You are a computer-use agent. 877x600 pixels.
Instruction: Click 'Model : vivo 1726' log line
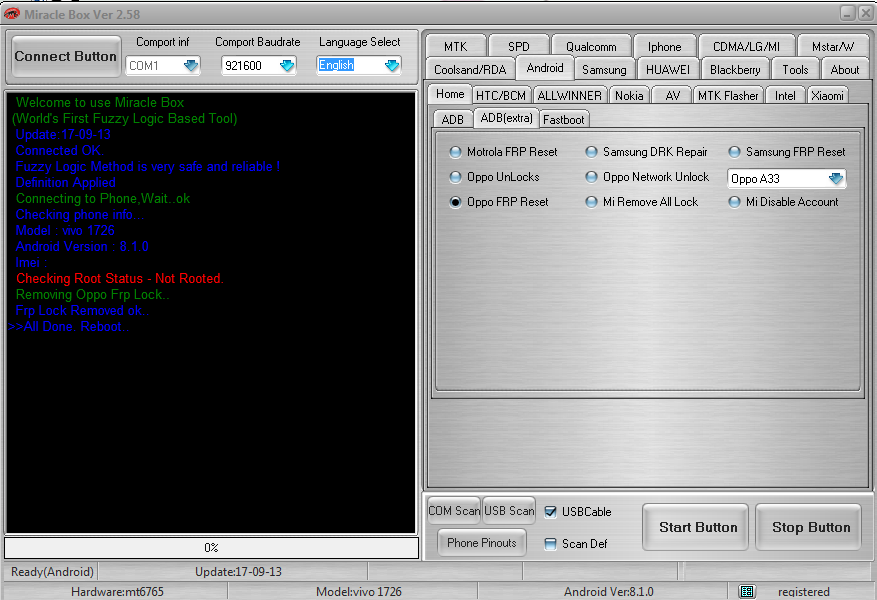click(65, 230)
